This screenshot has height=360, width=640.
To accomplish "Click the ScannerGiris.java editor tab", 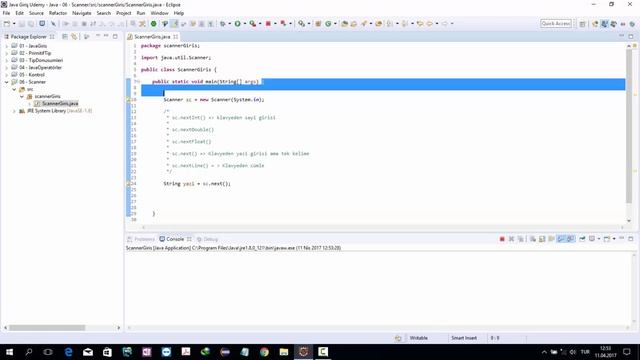I will pyautogui.click(x=152, y=37).
